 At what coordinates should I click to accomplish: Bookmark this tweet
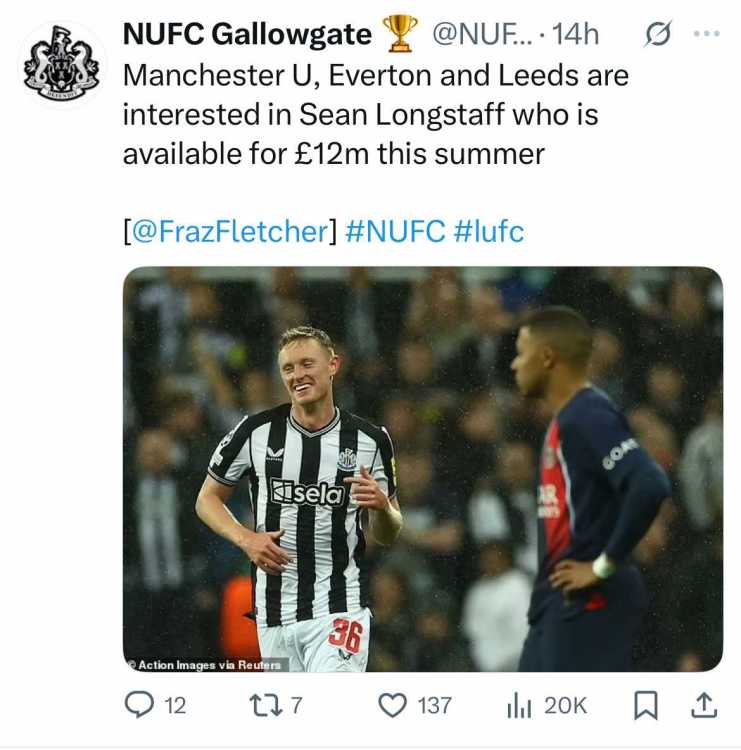pyautogui.click(x=646, y=706)
